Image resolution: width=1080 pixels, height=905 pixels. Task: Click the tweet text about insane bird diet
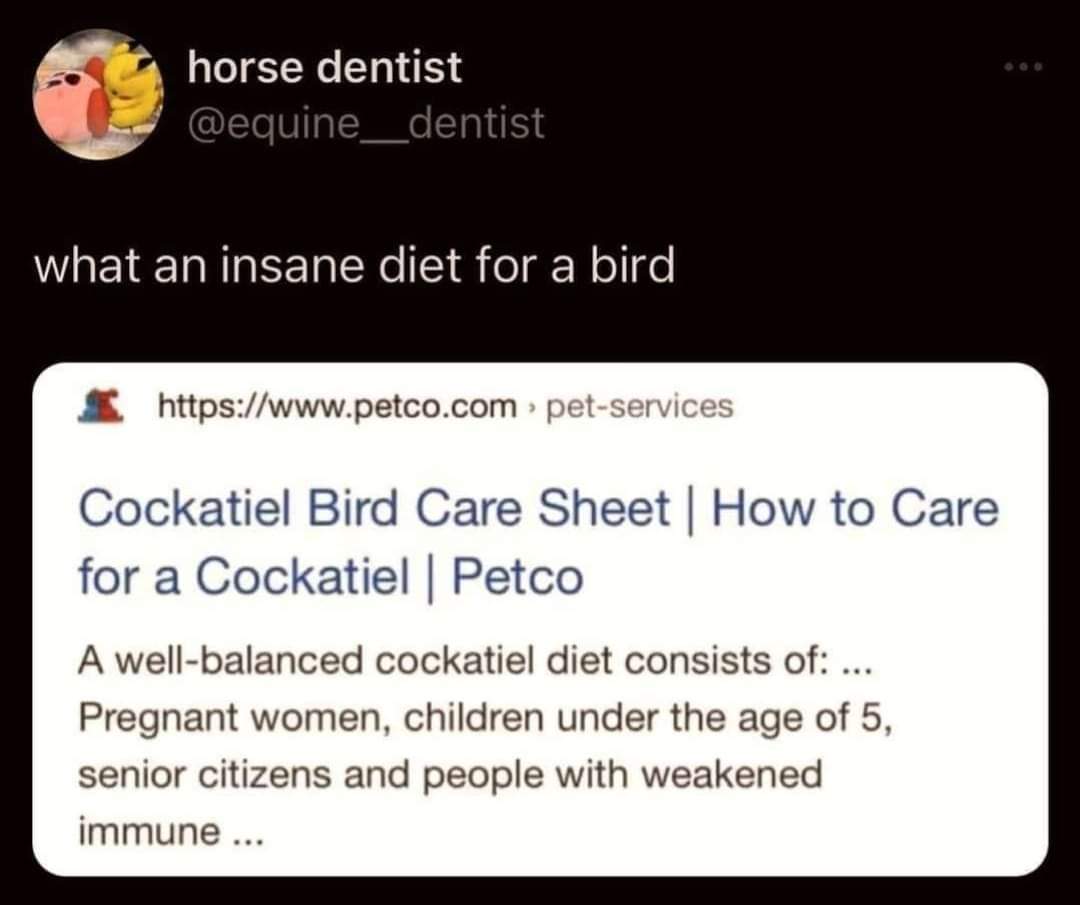355,266
